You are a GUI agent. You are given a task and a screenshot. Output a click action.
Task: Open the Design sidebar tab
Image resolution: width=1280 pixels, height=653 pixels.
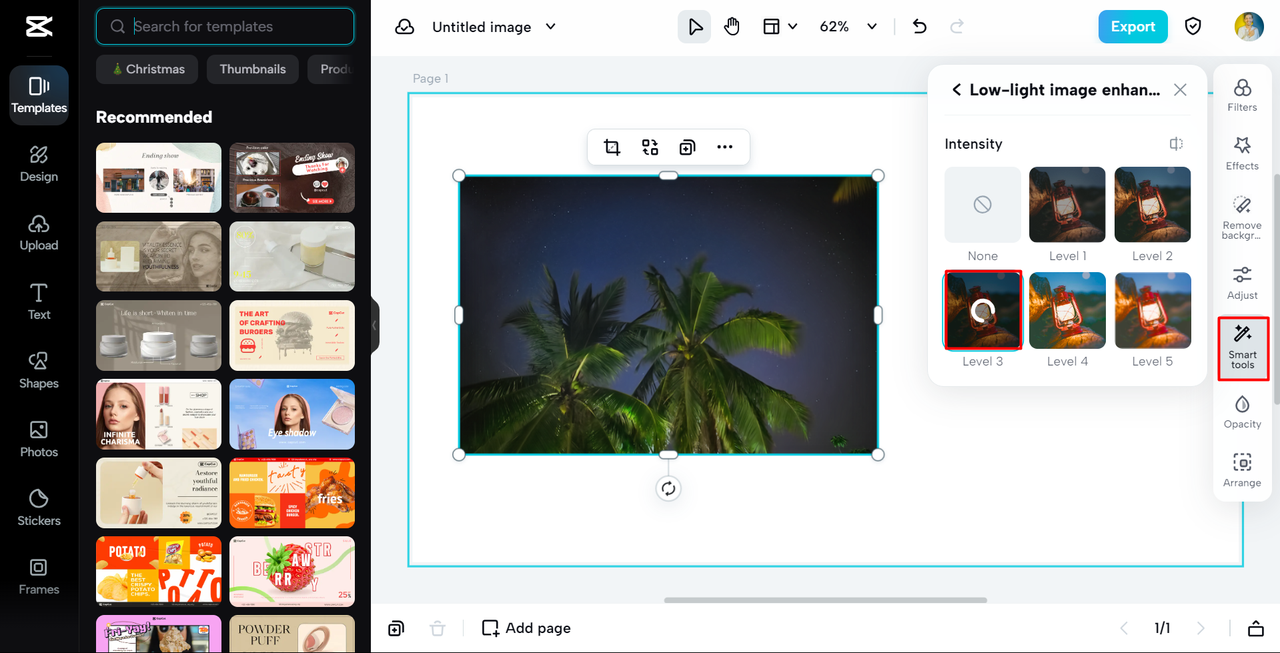(x=39, y=164)
